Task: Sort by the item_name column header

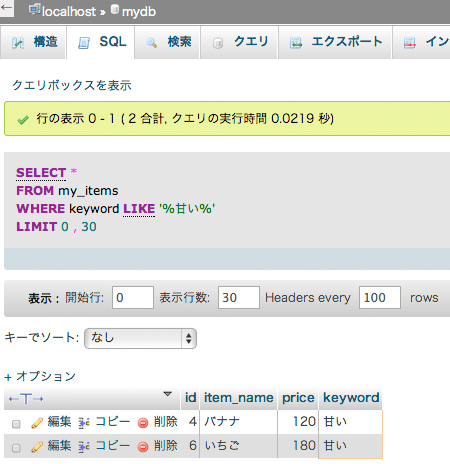Action: 239,398
